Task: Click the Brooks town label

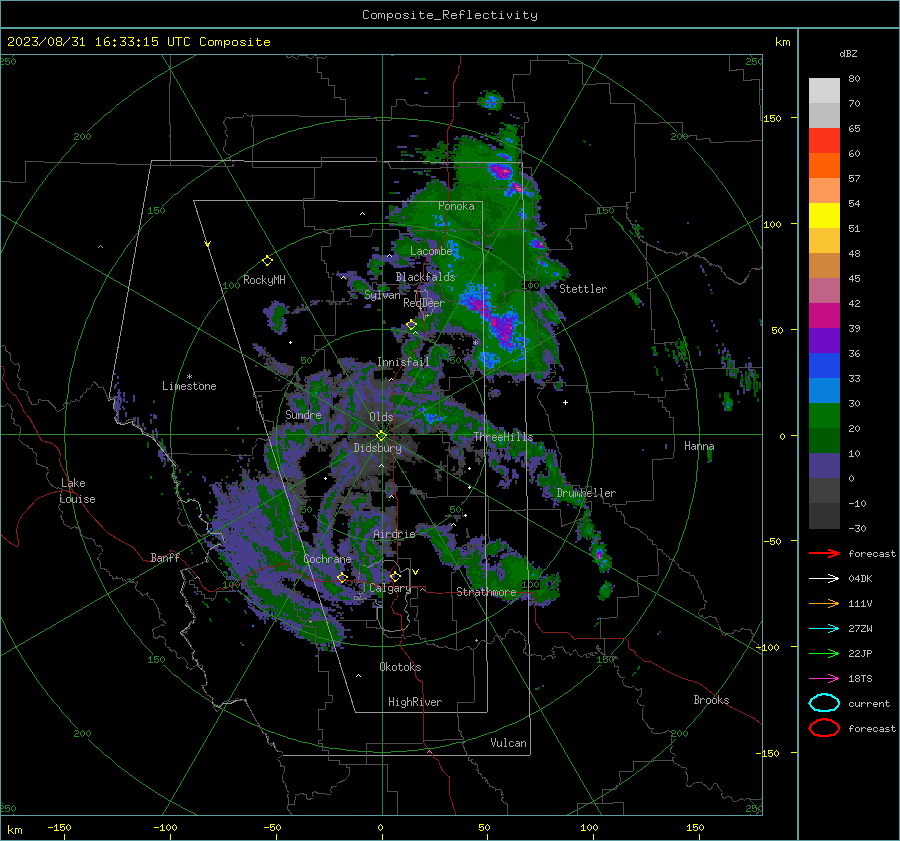Action: click(711, 700)
